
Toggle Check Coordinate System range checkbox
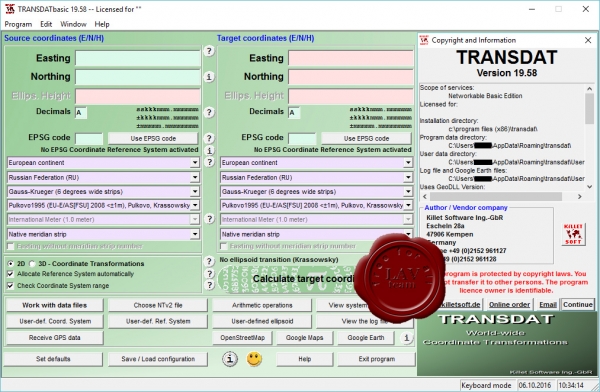pyautogui.click(x=10, y=286)
